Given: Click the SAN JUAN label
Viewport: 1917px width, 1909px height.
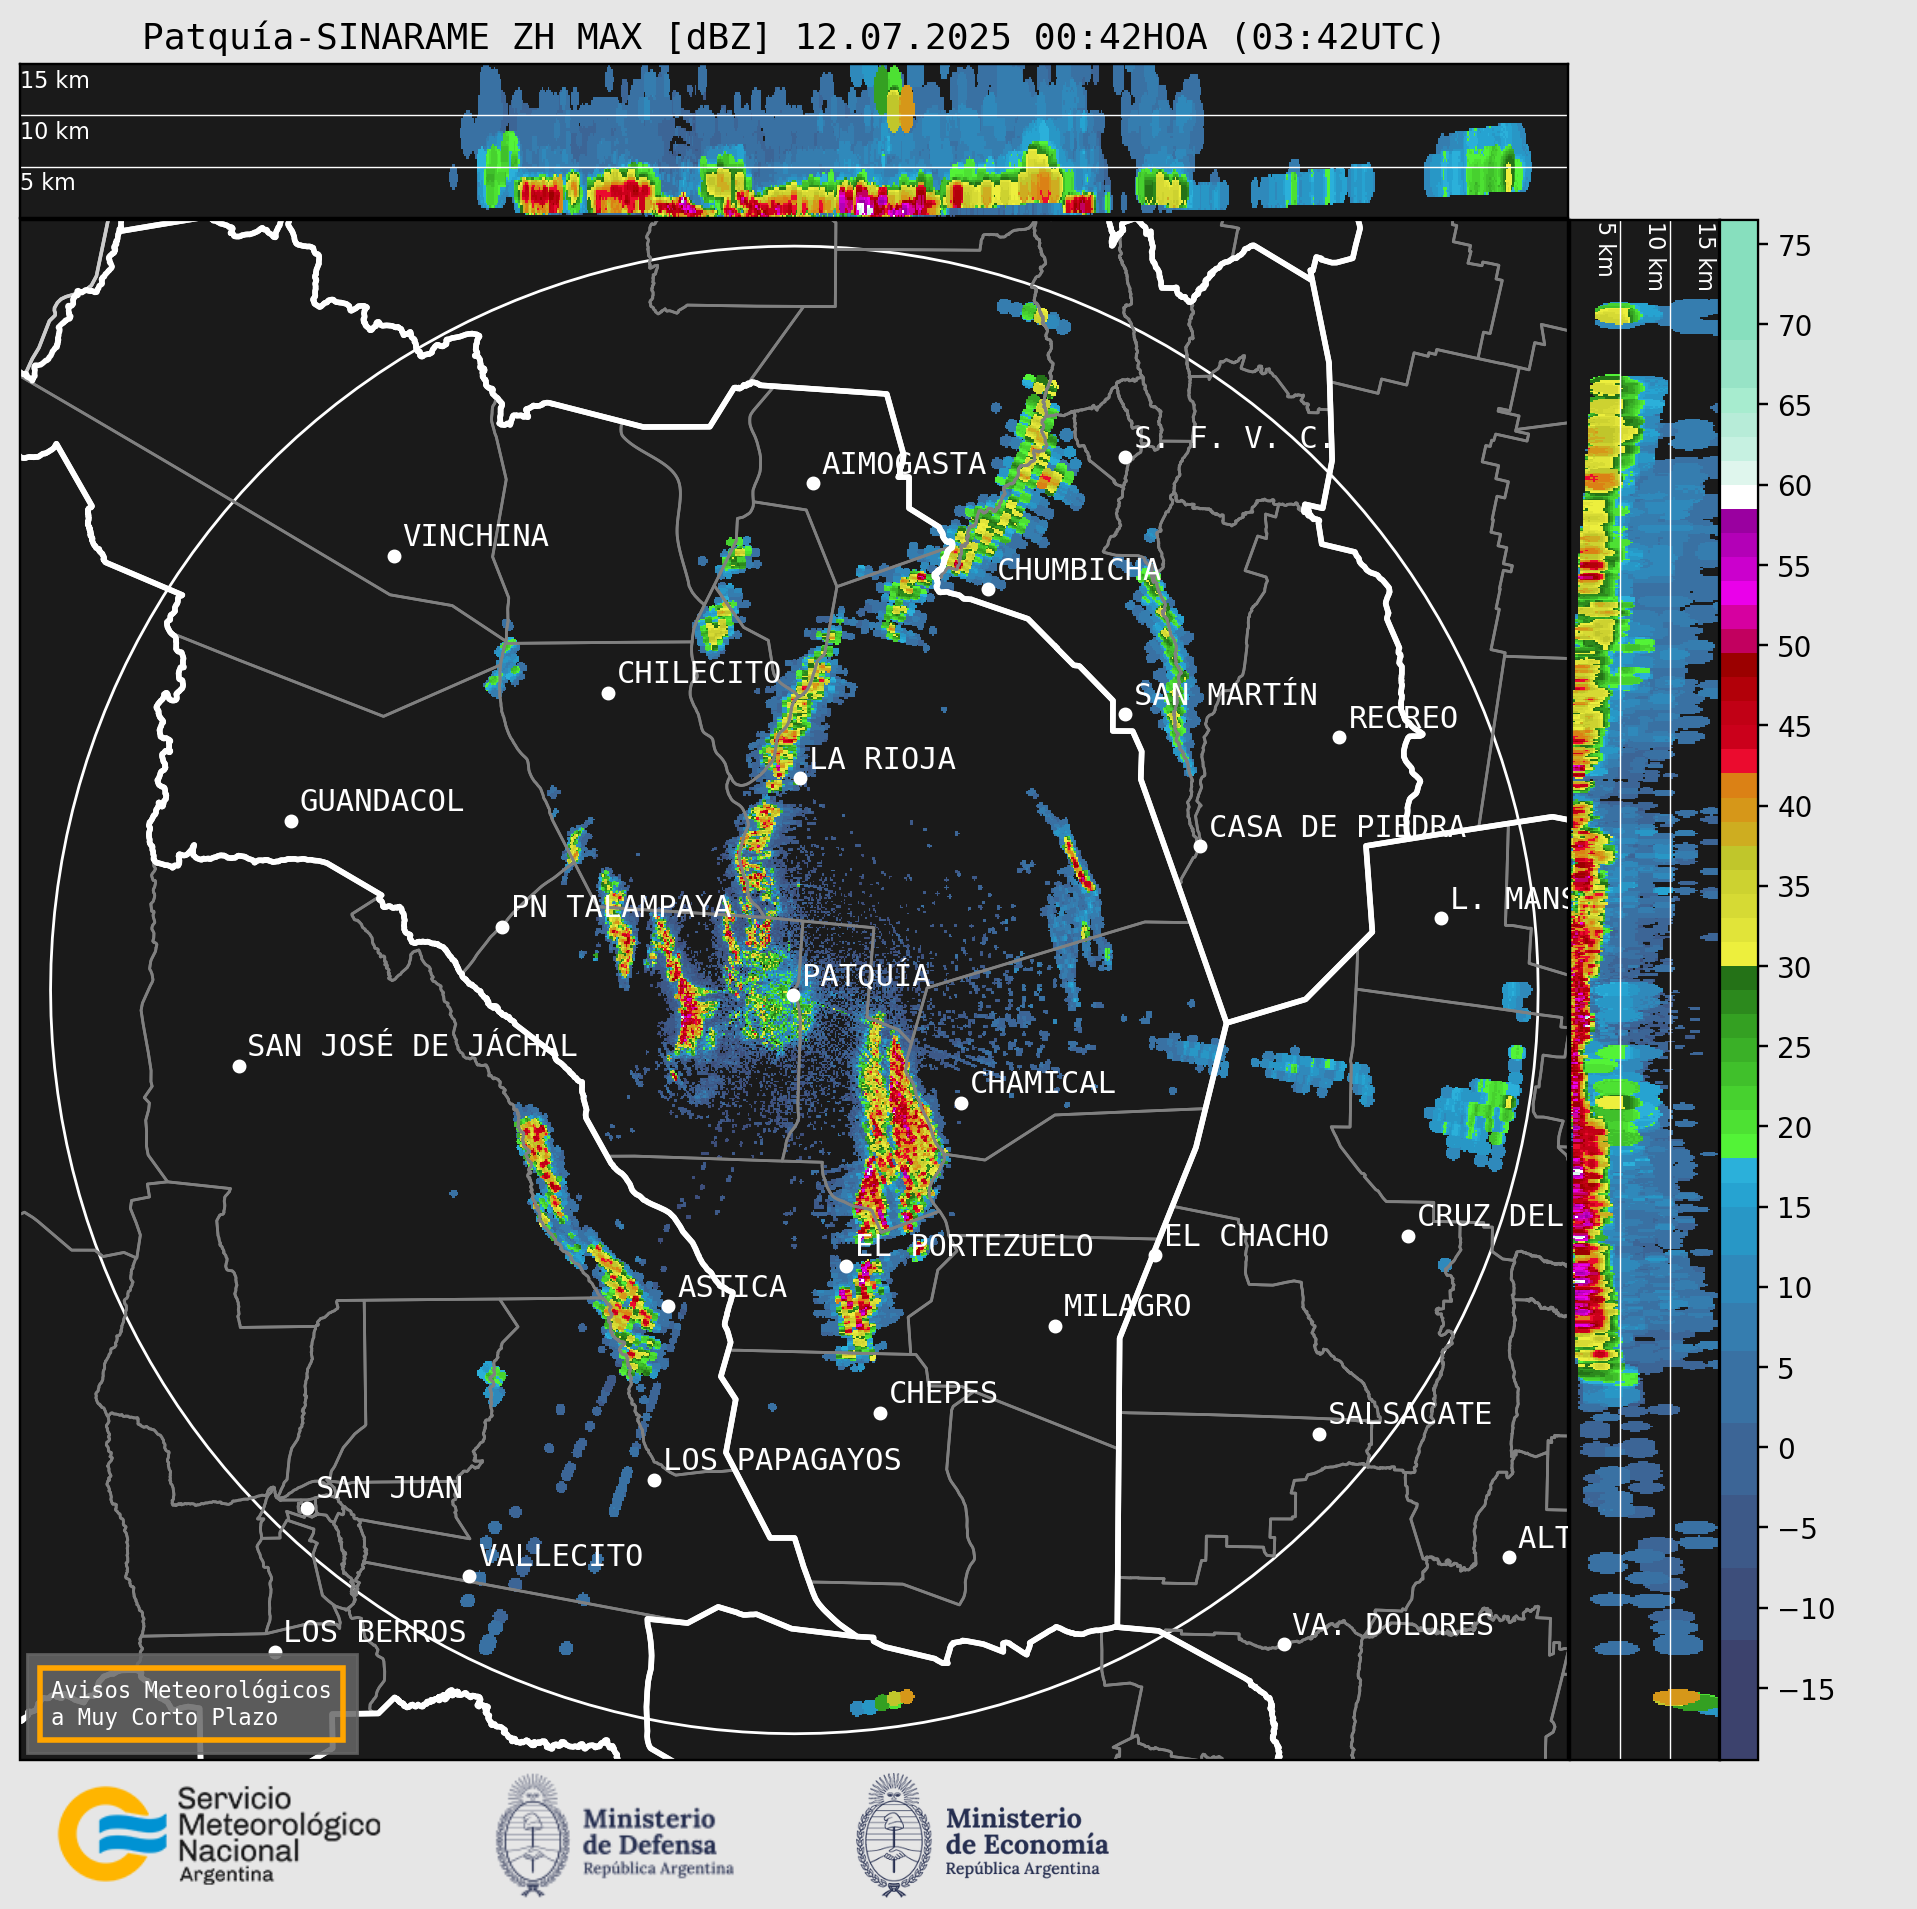Looking at the screenshot, I should point(389,1488).
